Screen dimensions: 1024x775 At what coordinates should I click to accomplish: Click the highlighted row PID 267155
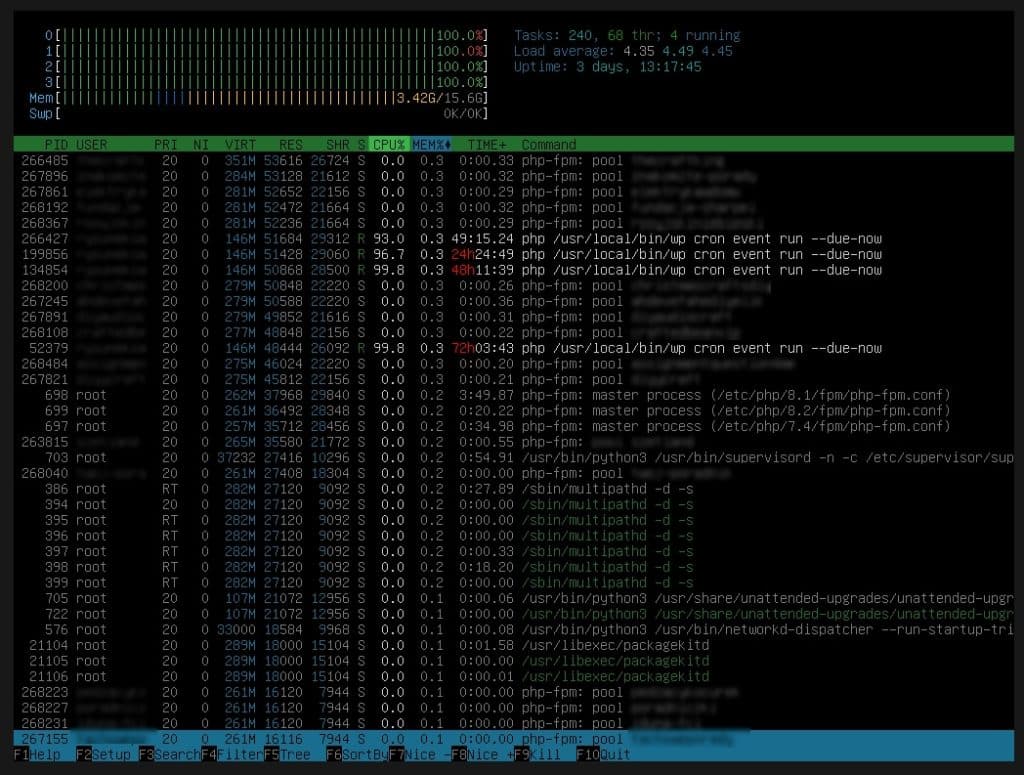click(513, 739)
